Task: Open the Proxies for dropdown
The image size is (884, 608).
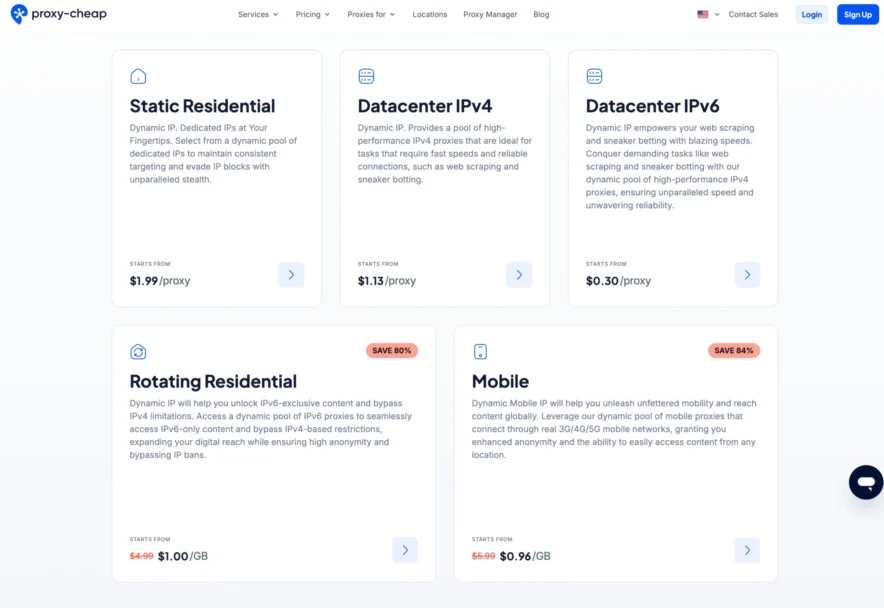Action: (x=369, y=14)
